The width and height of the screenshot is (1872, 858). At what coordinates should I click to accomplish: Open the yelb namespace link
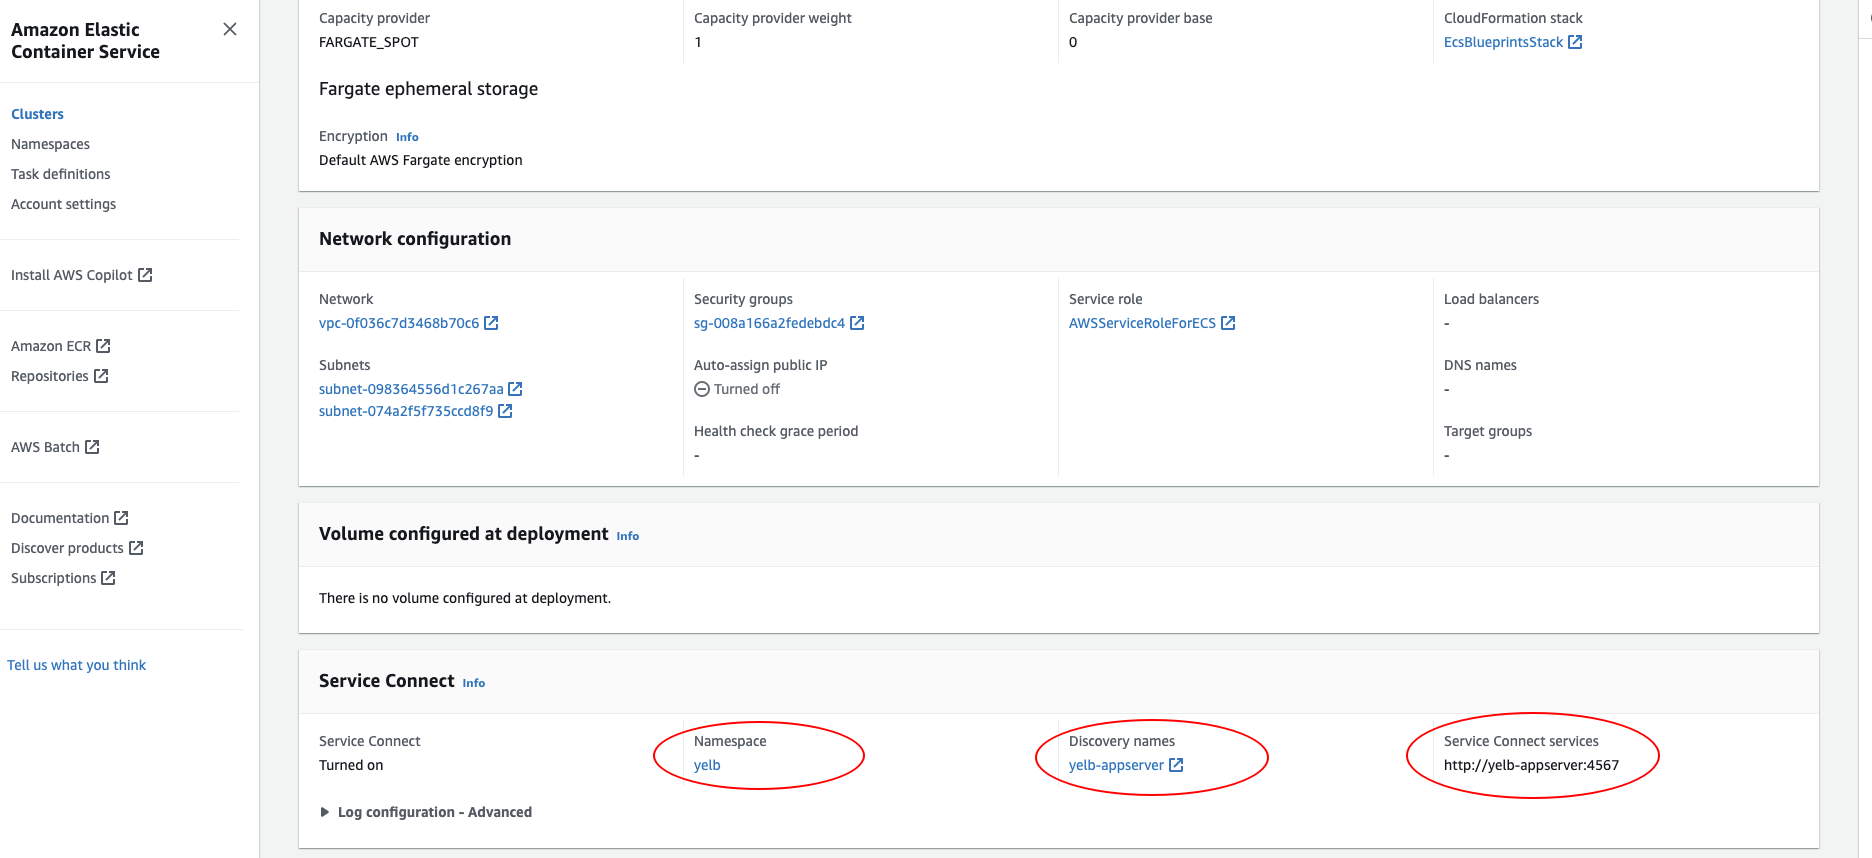pyautogui.click(x=707, y=765)
